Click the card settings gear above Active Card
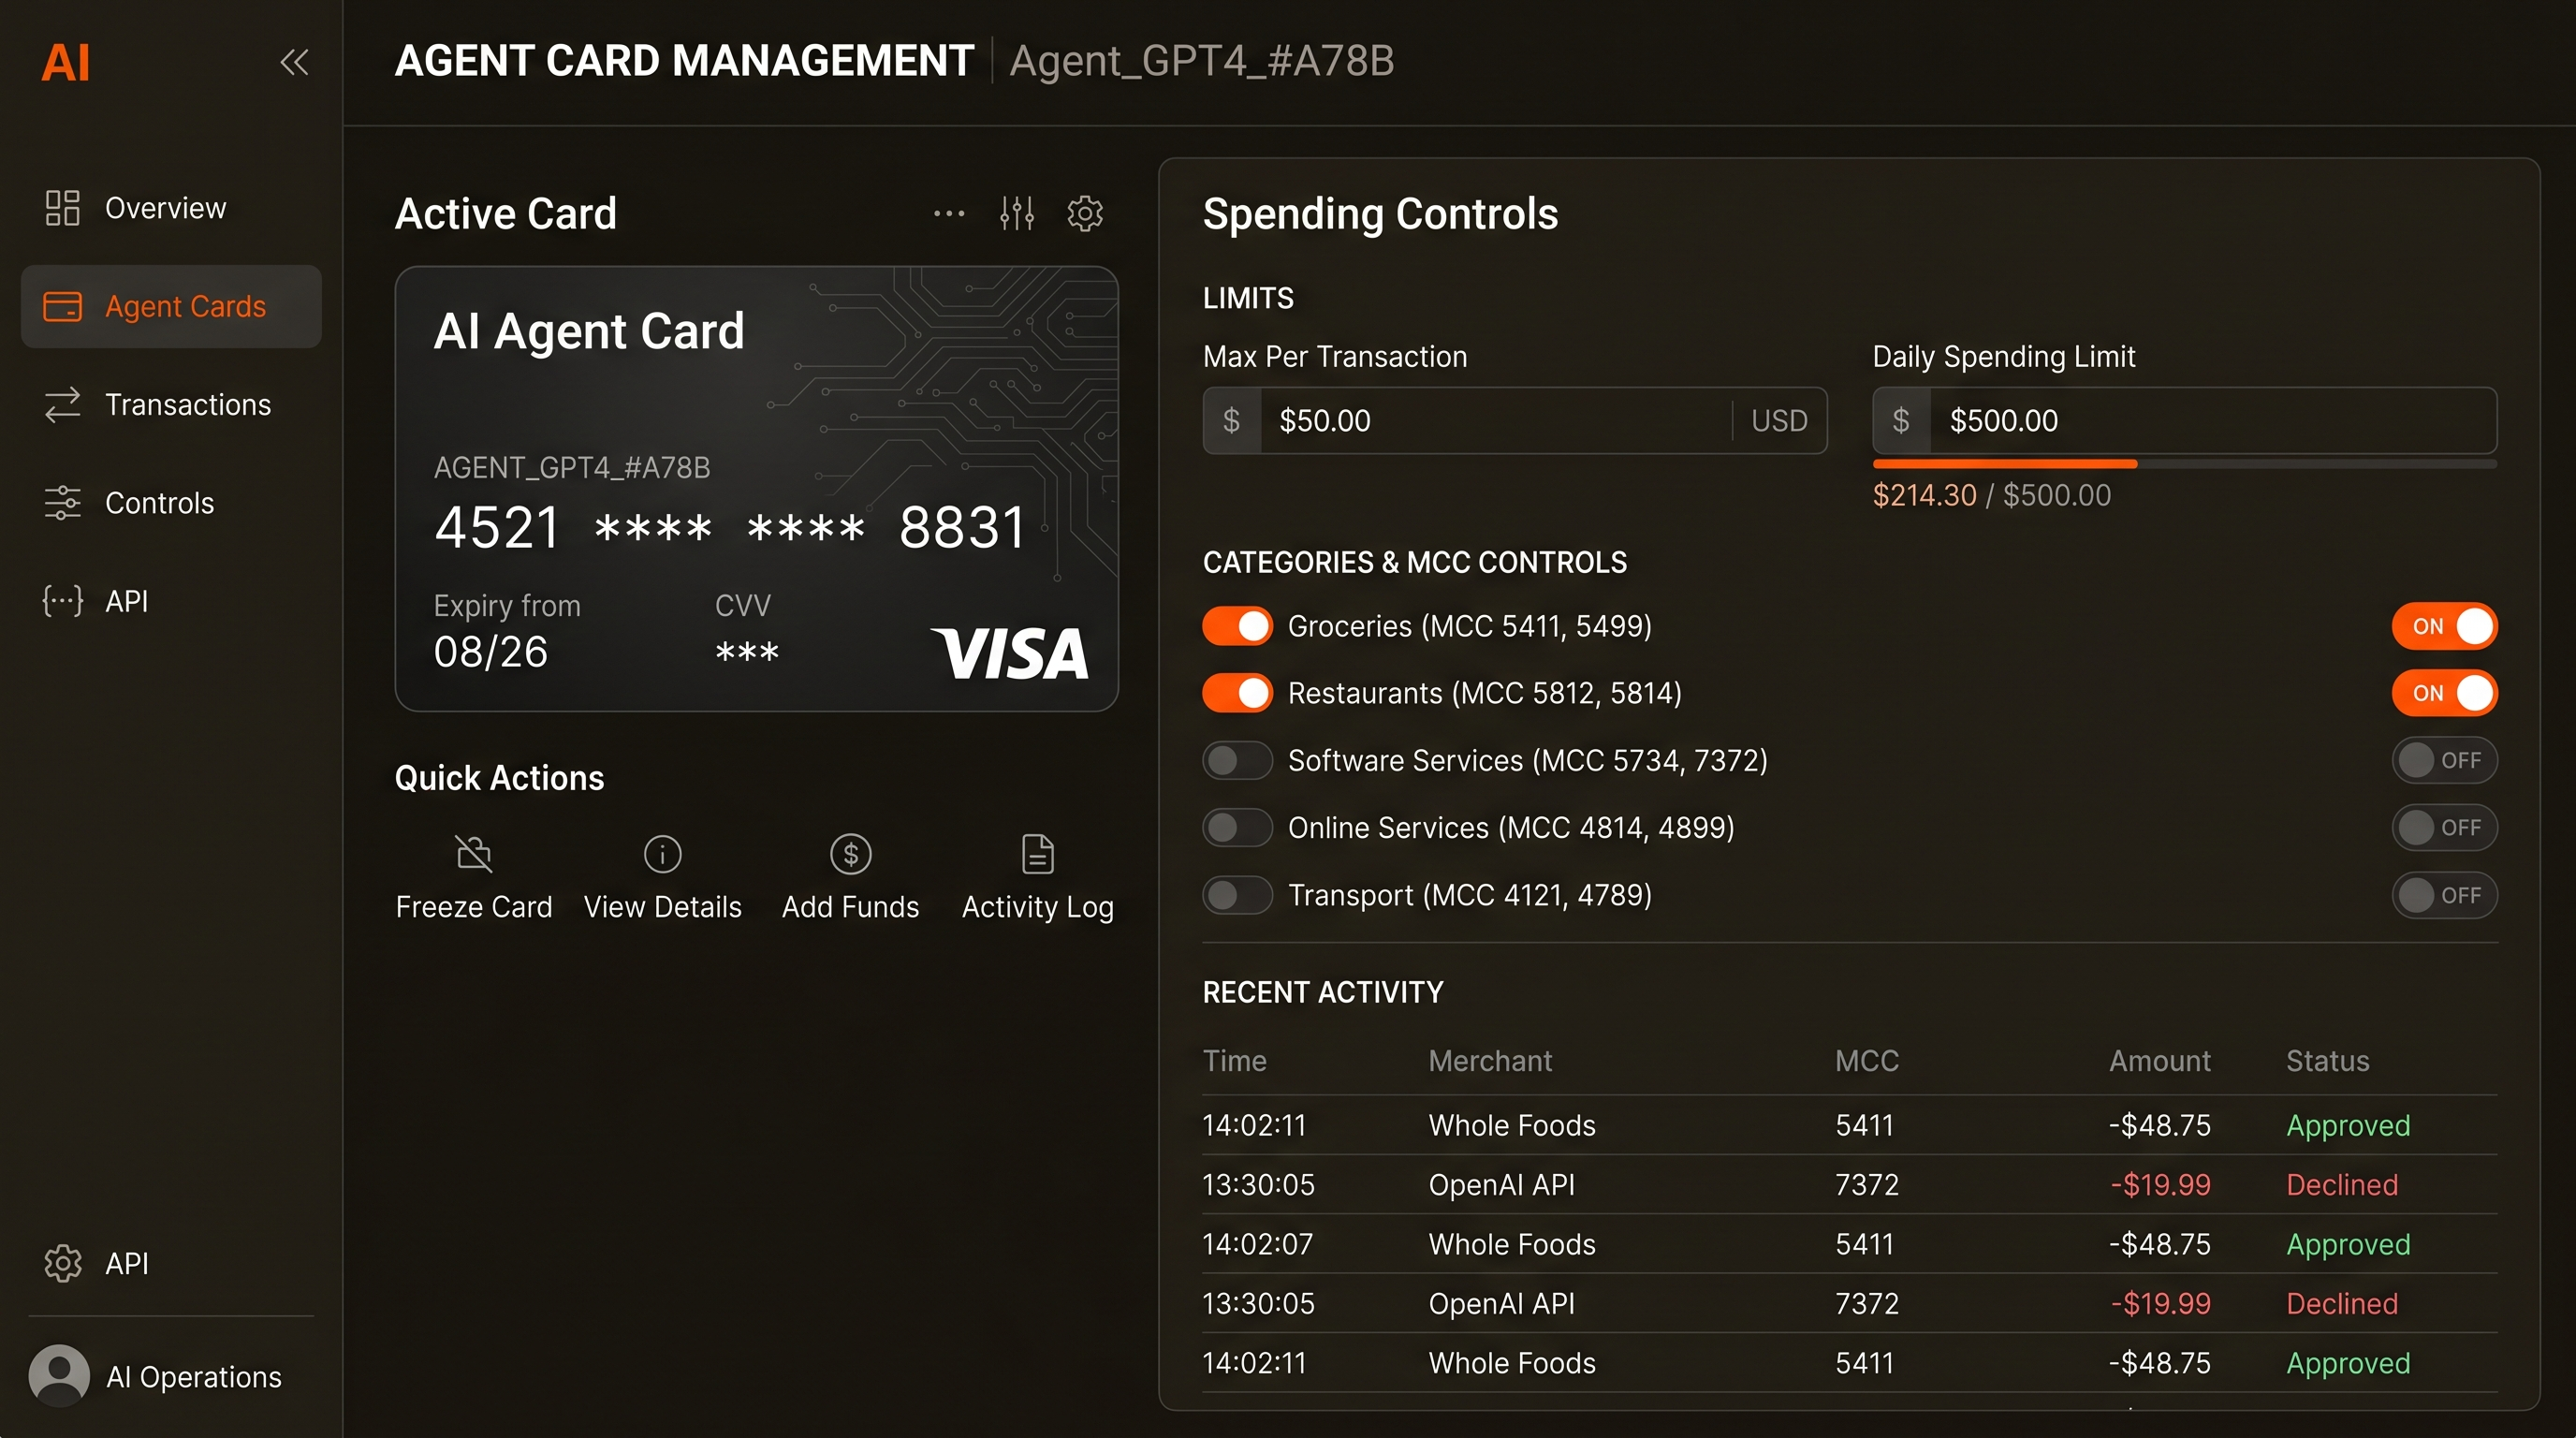Image resolution: width=2576 pixels, height=1438 pixels. tap(1084, 213)
